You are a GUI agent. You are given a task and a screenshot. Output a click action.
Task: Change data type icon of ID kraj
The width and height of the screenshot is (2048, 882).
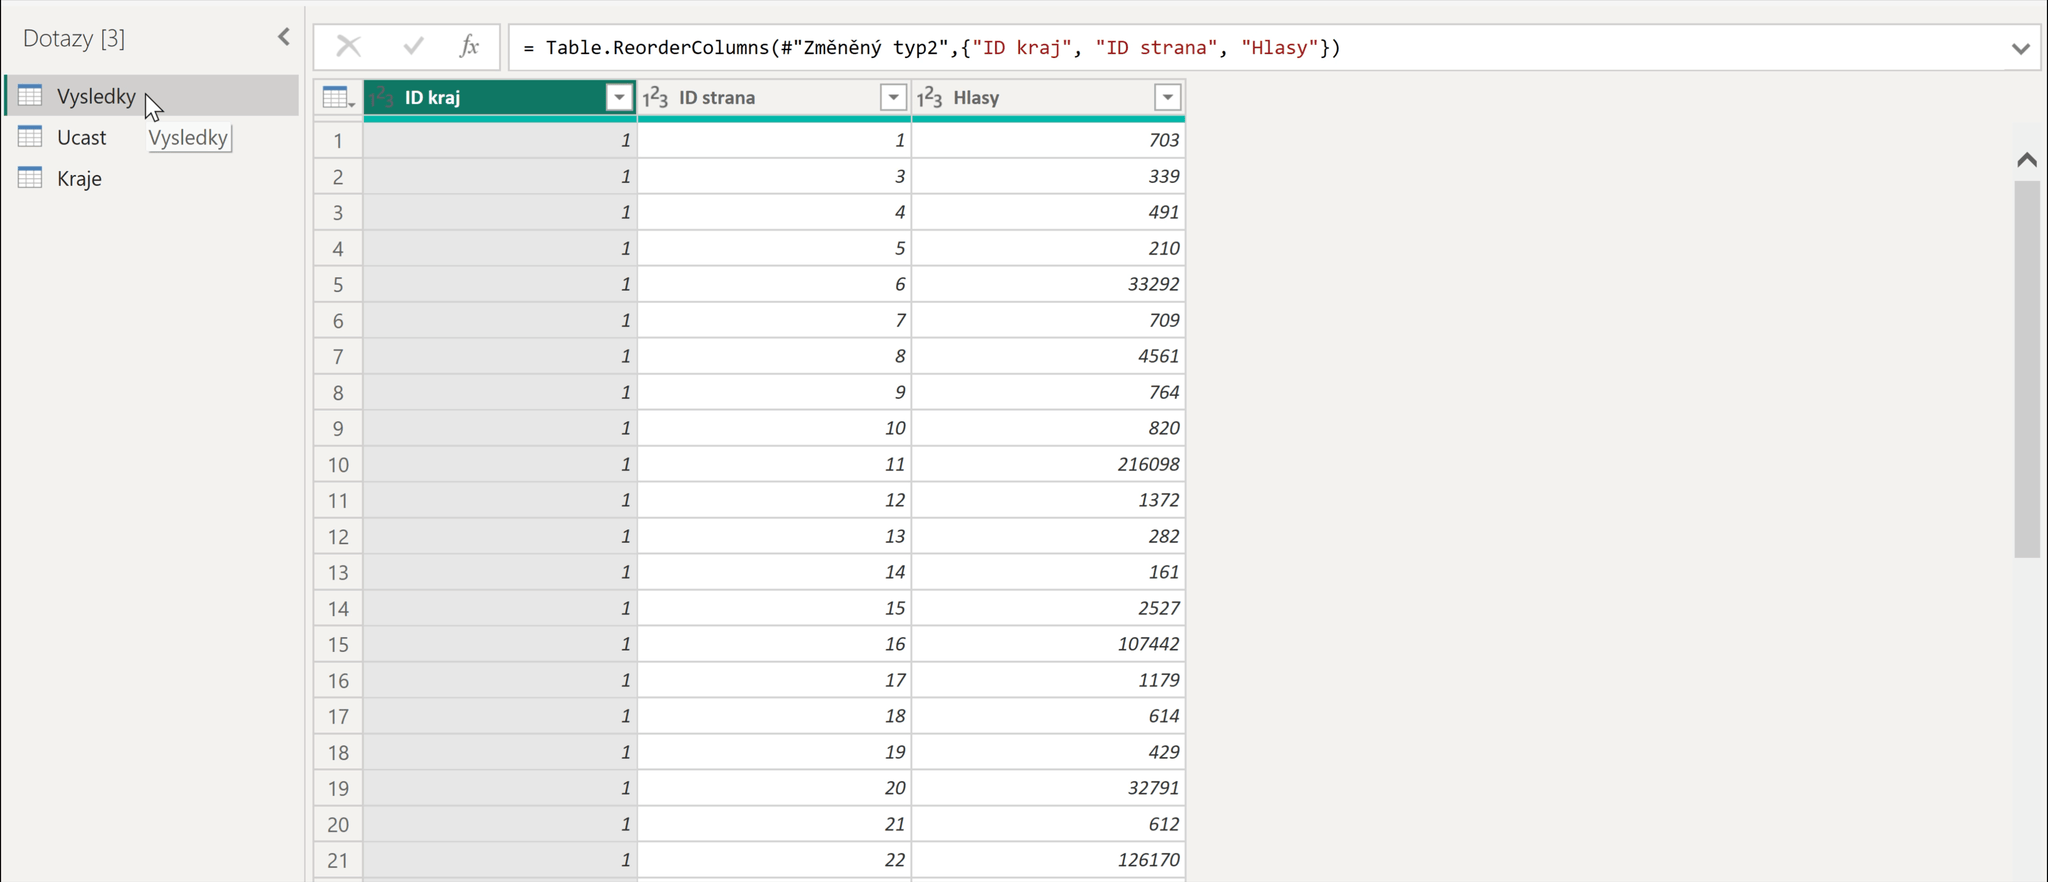click(382, 97)
